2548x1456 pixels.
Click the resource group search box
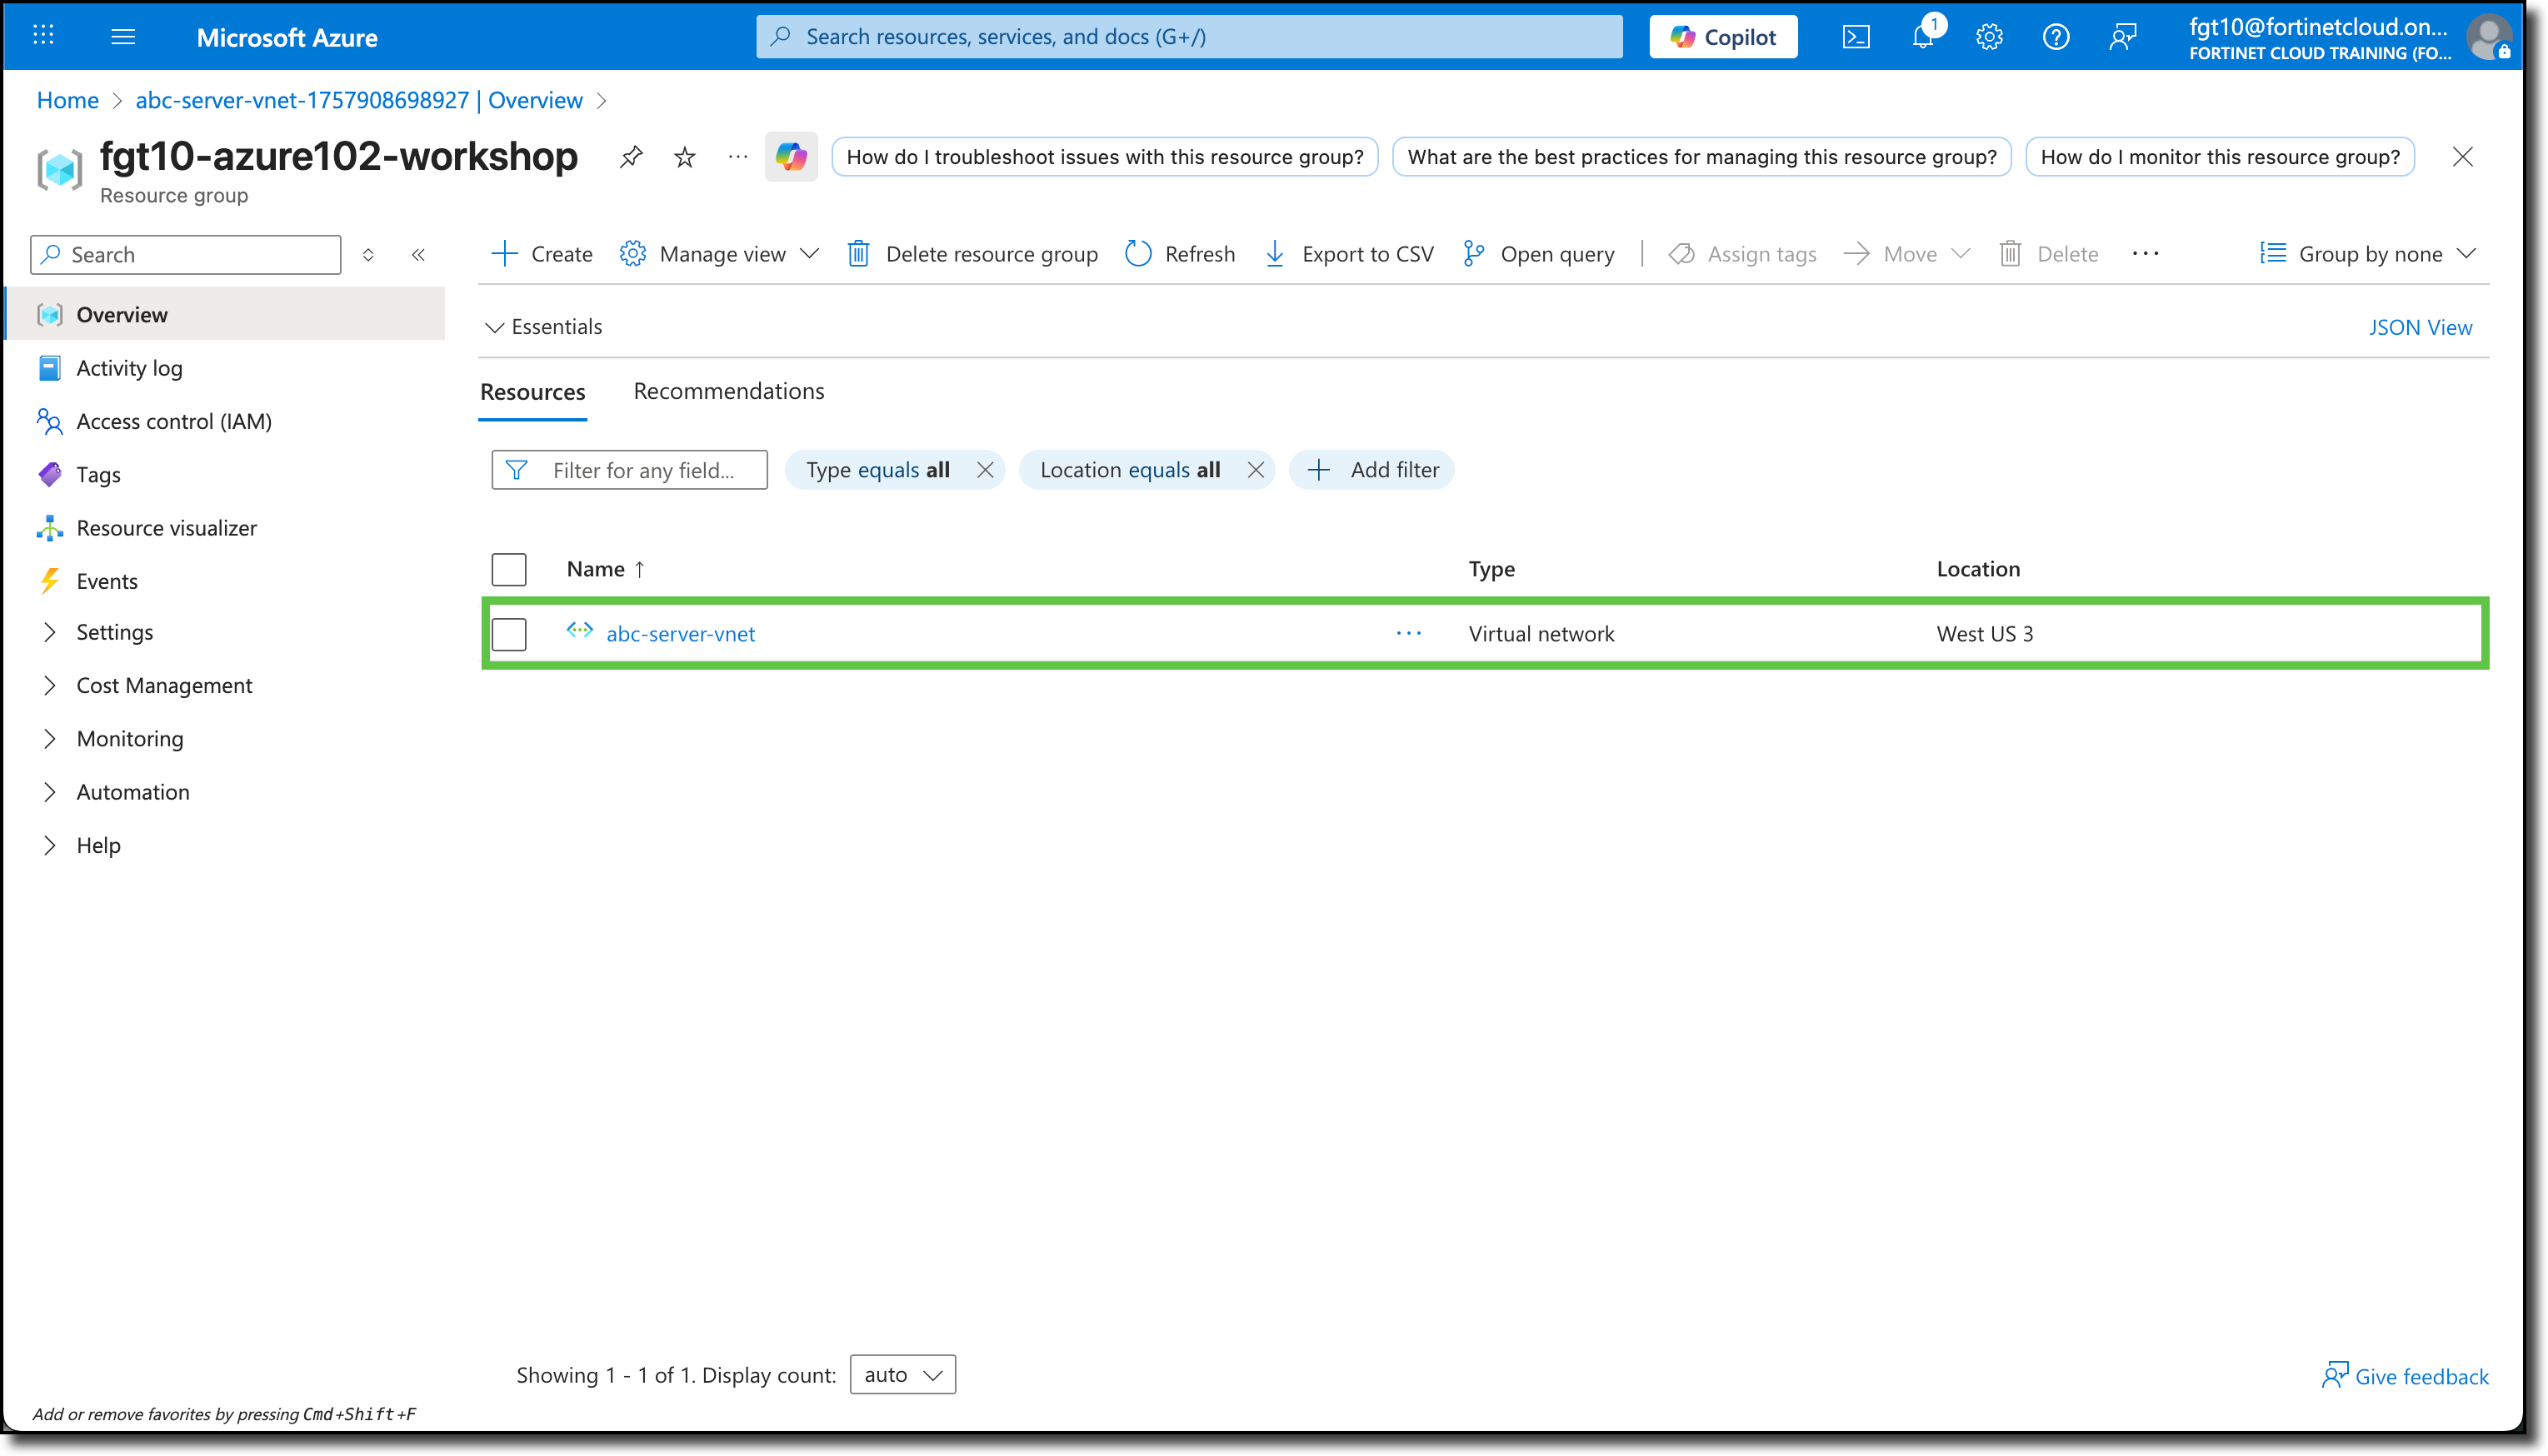(x=185, y=254)
